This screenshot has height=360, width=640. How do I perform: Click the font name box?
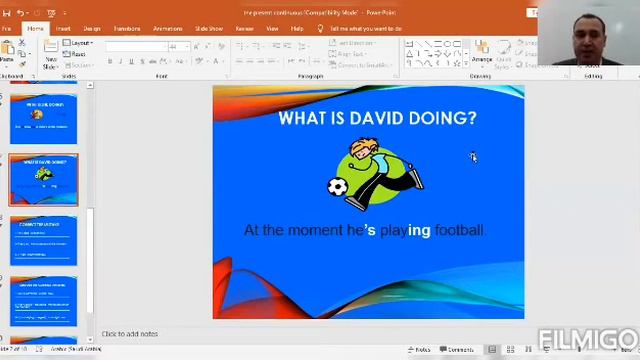pos(136,47)
